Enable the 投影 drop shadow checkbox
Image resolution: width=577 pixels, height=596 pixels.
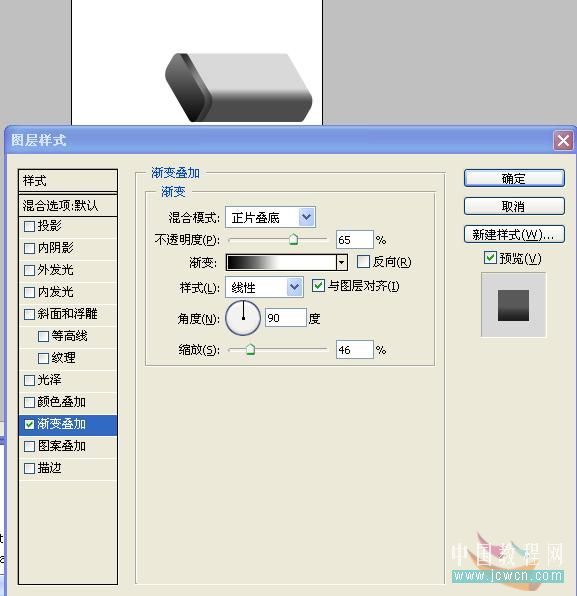tap(29, 227)
